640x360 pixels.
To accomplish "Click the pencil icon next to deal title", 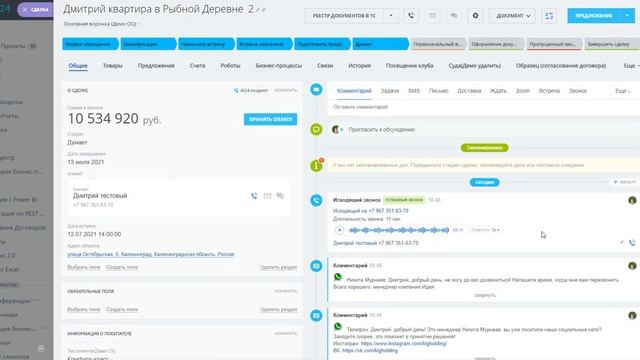I will pyautogui.click(x=258, y=10).
